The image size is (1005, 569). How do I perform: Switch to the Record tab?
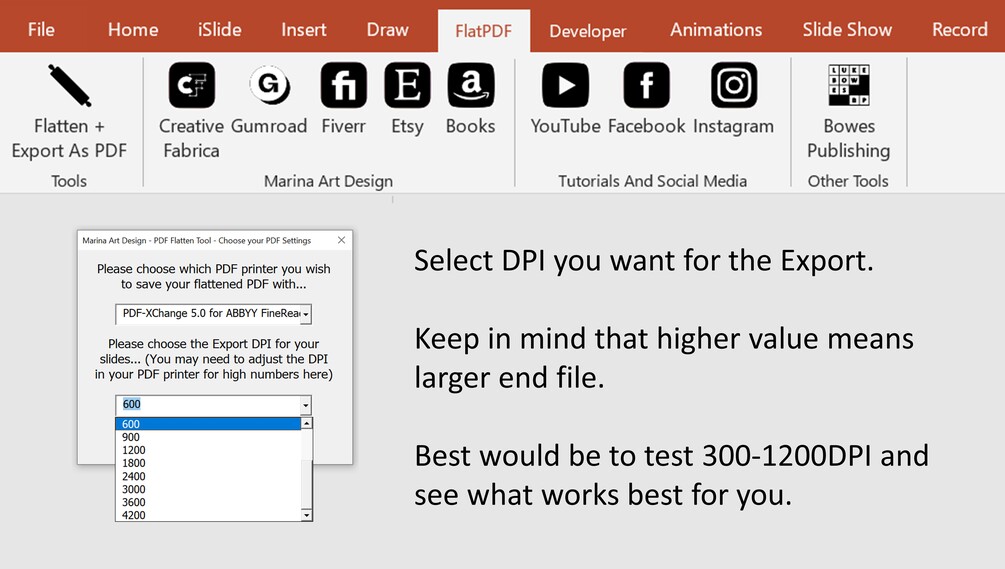(959, 30)
